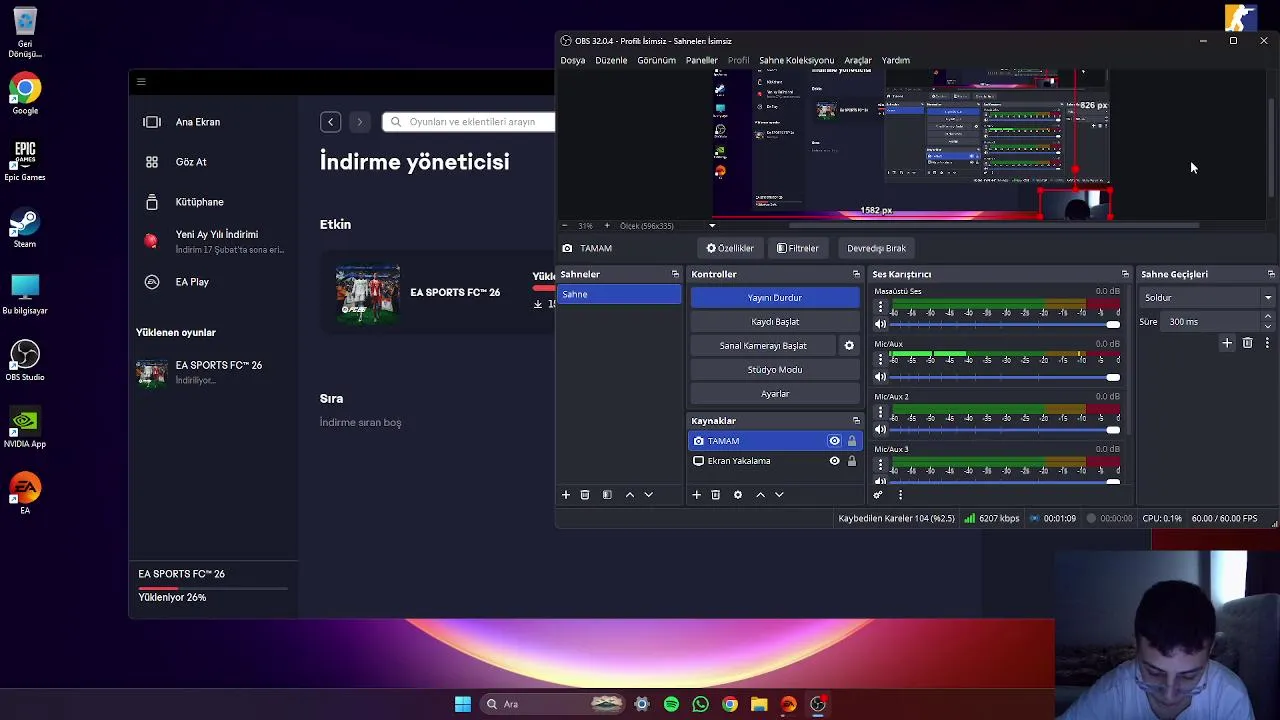Open transition properties three-dot menu
The image size is (1280, 720).
[x=1267, y=343]
